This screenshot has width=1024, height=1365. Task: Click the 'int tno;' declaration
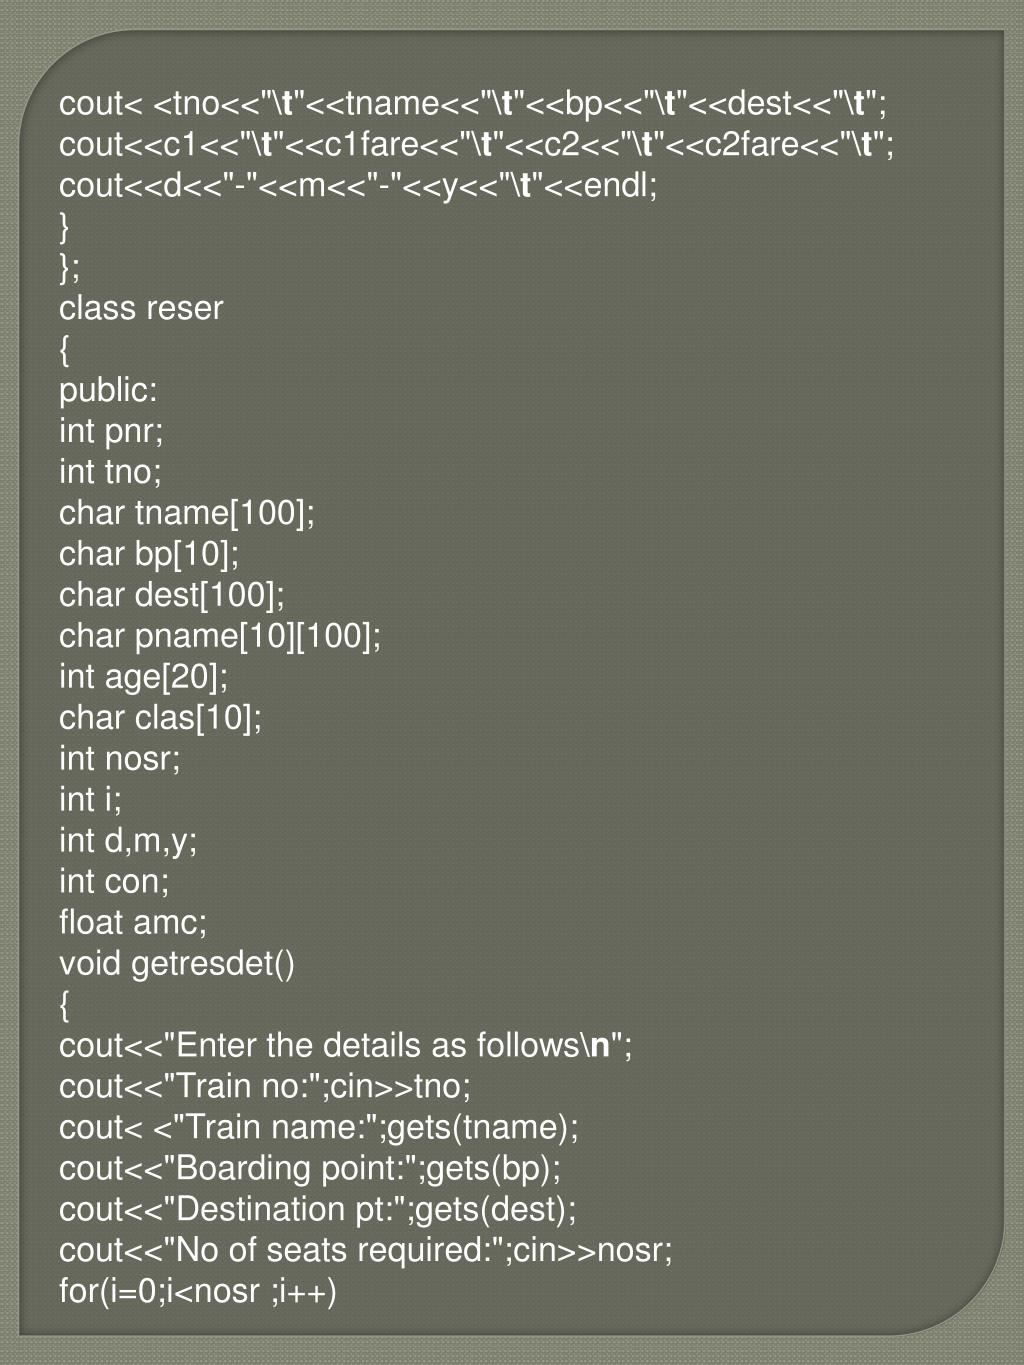[x=110, y=472]
